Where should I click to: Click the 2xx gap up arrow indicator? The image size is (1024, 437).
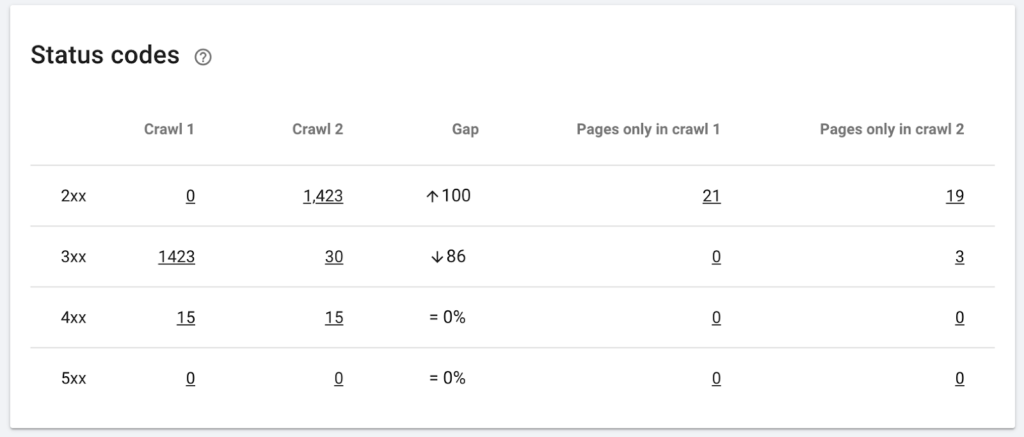(x=432, y=196)
